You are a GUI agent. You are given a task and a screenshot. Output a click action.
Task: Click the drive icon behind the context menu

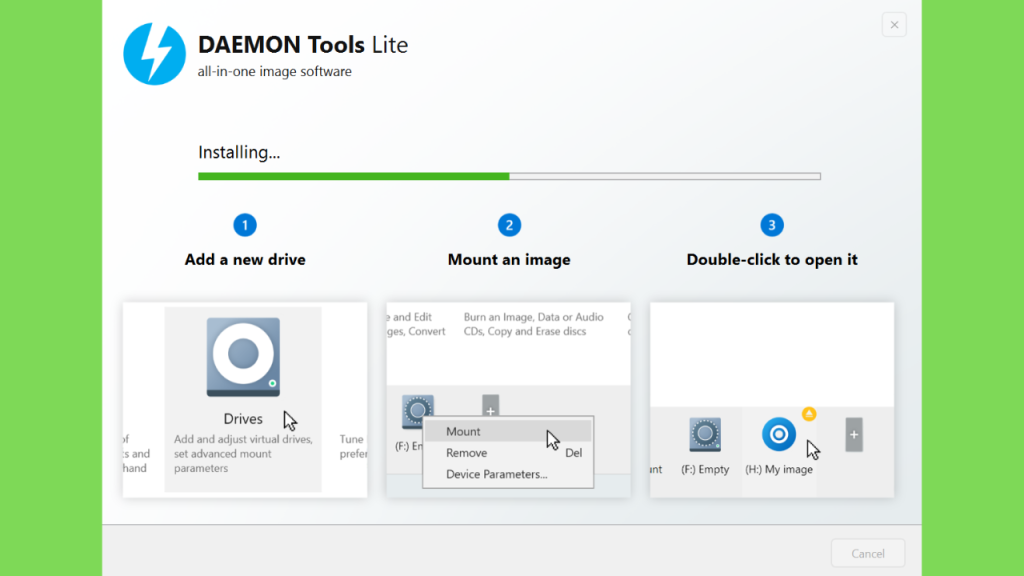point(417,411)
